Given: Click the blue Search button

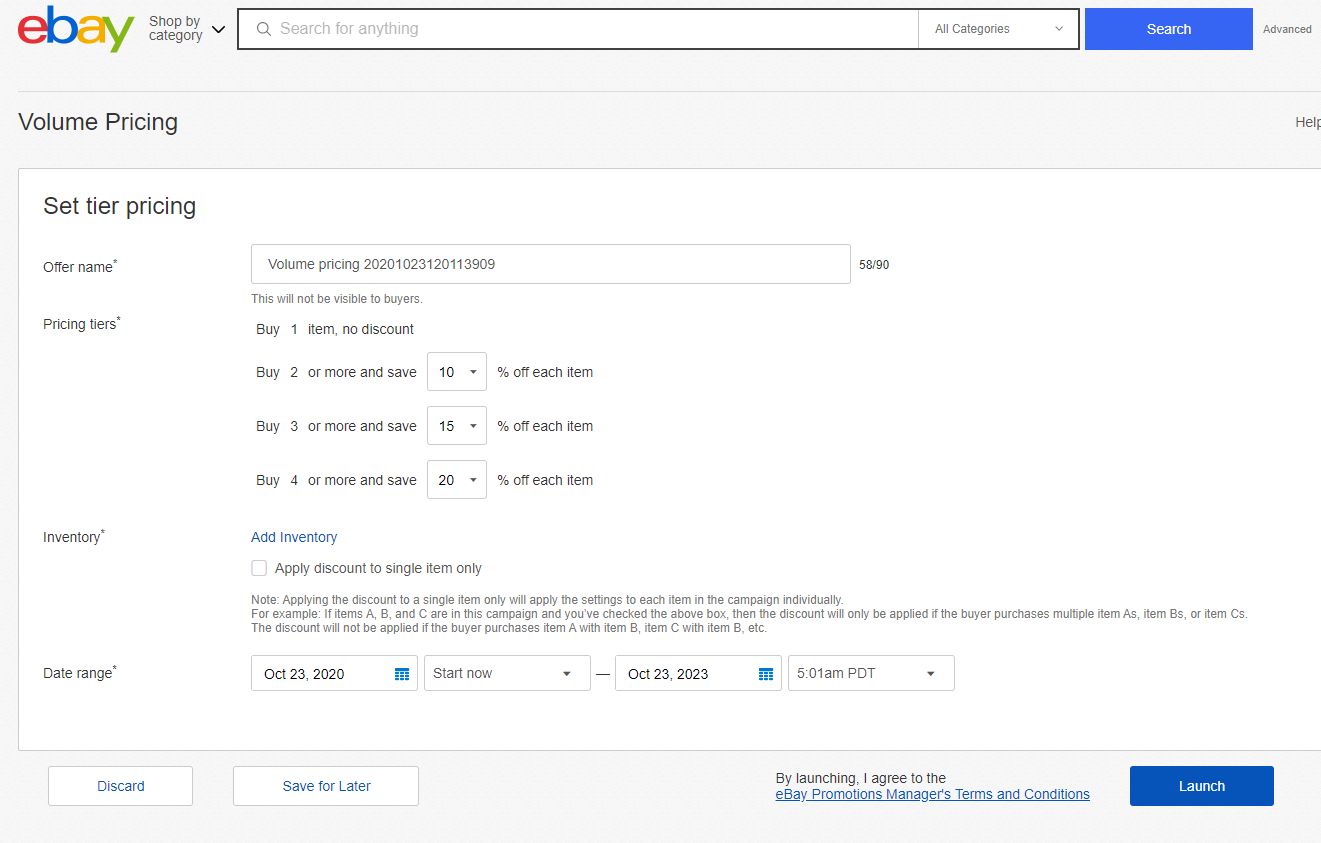Looking at the screenshot, I should click(x=1169, y=29).
